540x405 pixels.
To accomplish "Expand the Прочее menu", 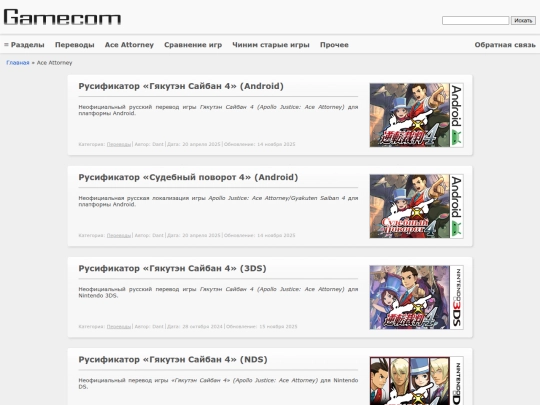I will (x=334, y=45).
